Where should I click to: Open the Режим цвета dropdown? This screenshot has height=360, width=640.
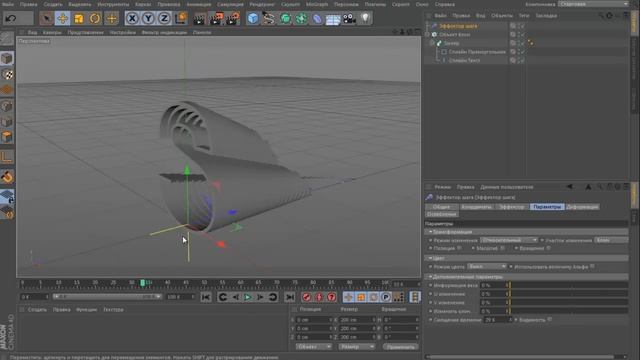pyautogui.click(x=487, y=267)
